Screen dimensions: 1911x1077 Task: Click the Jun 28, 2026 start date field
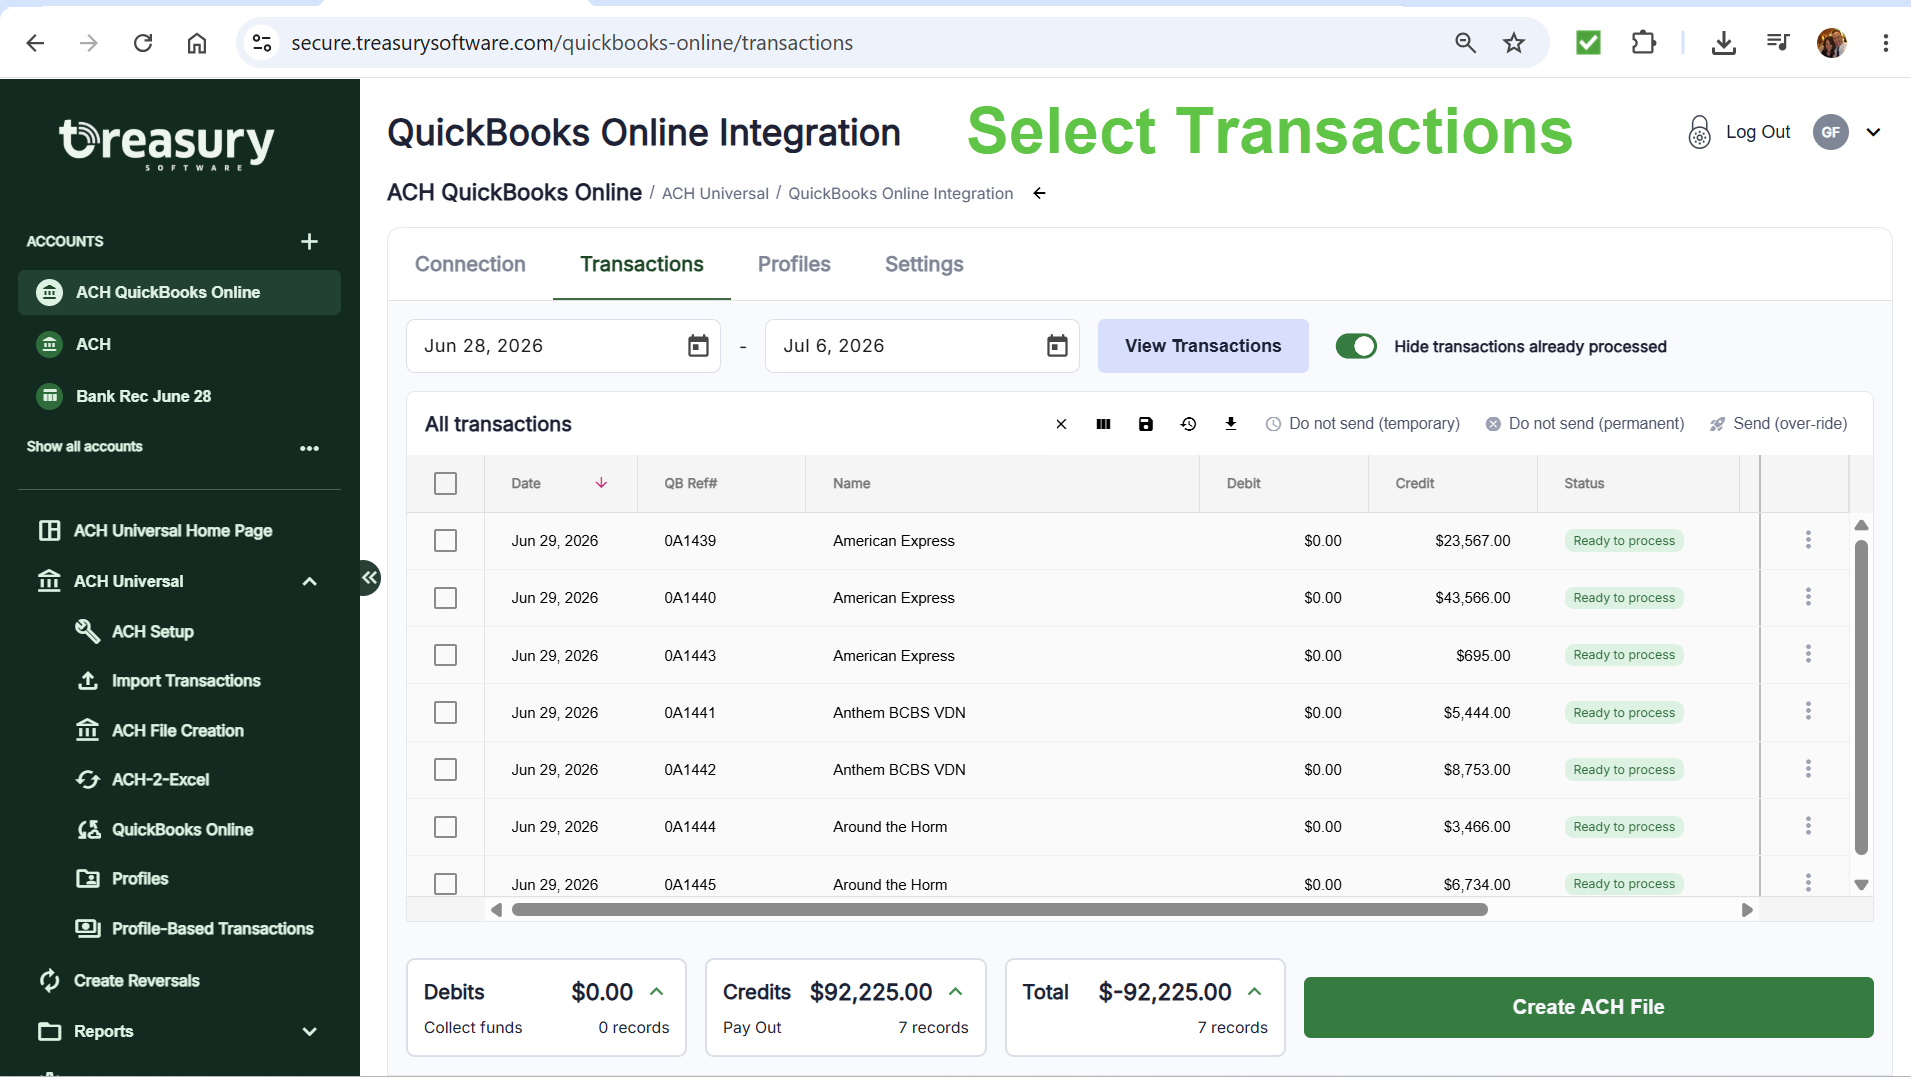[x=563, y=346]
